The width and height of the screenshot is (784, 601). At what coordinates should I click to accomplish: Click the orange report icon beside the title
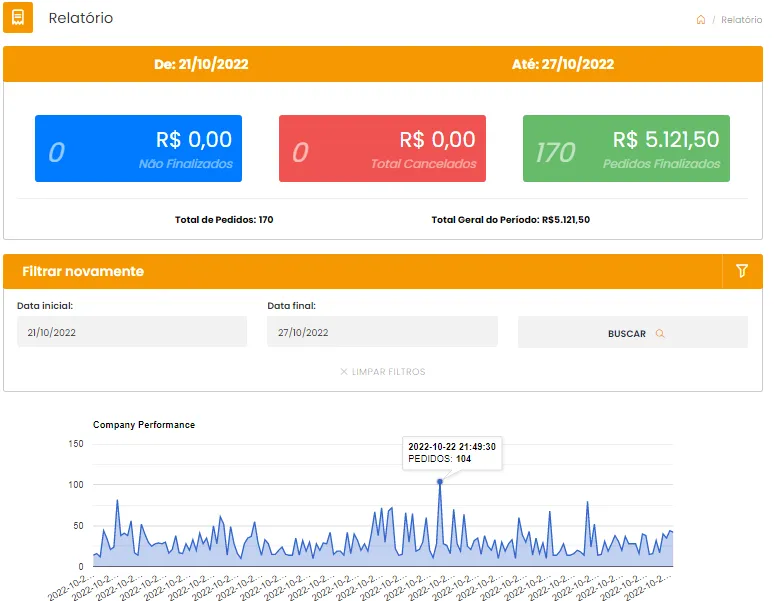point(18,18)
